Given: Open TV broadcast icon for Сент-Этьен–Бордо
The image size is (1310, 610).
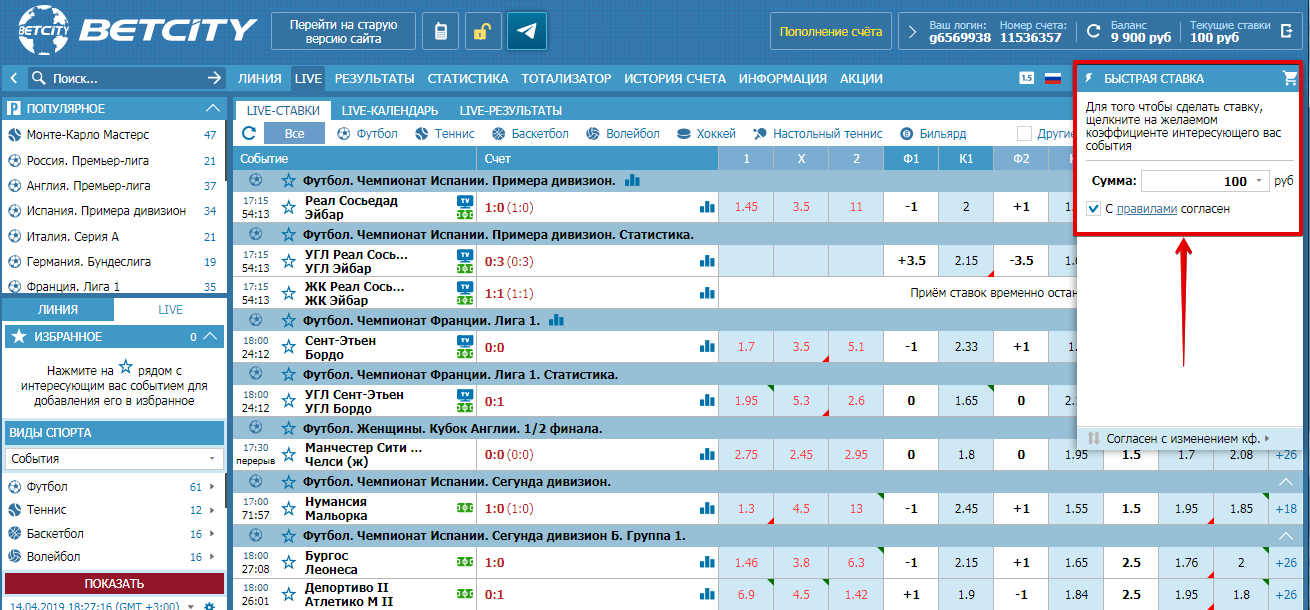Looking at the screenshot, I should pos(465,340).
